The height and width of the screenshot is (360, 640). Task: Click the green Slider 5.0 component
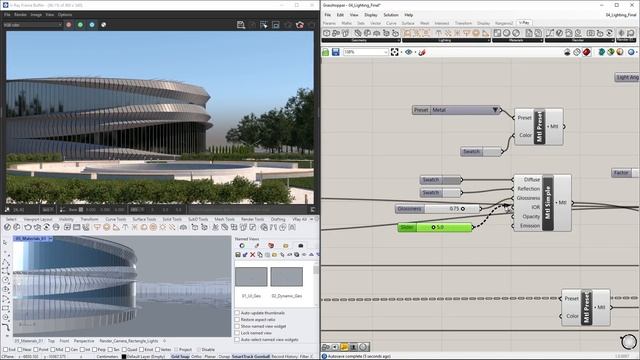[435, 227]
